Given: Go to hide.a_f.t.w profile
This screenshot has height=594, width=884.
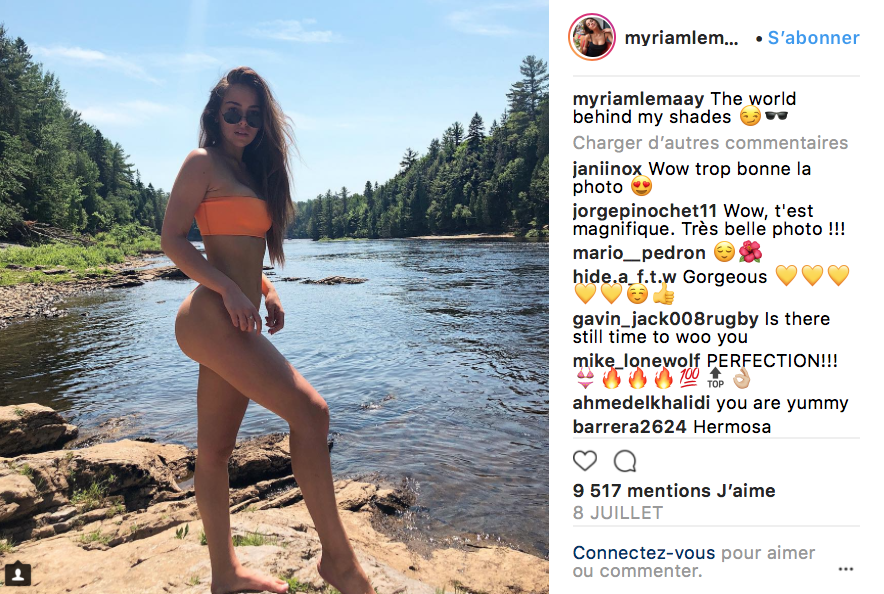Looking at the screenshot, I should [625, 277].
